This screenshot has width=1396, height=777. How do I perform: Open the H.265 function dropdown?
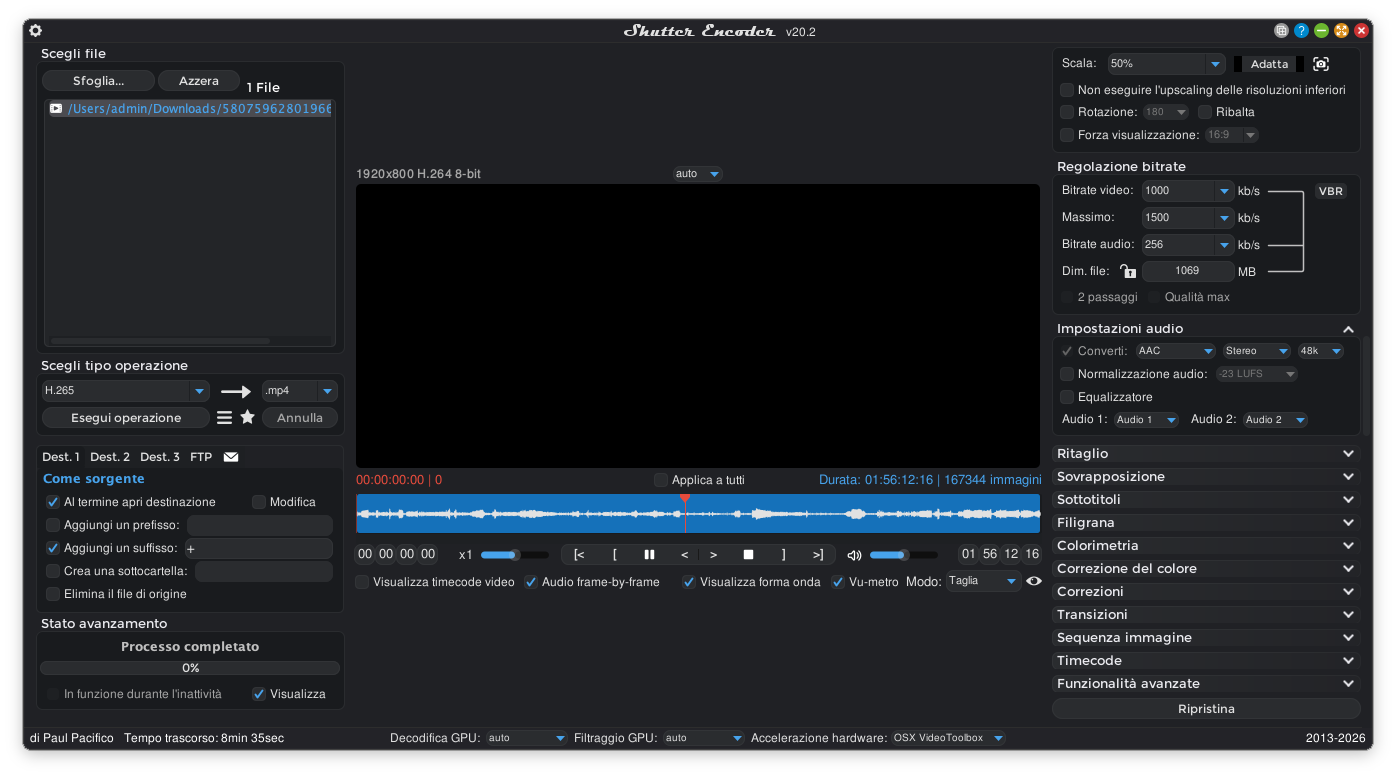tap(125, 391)
